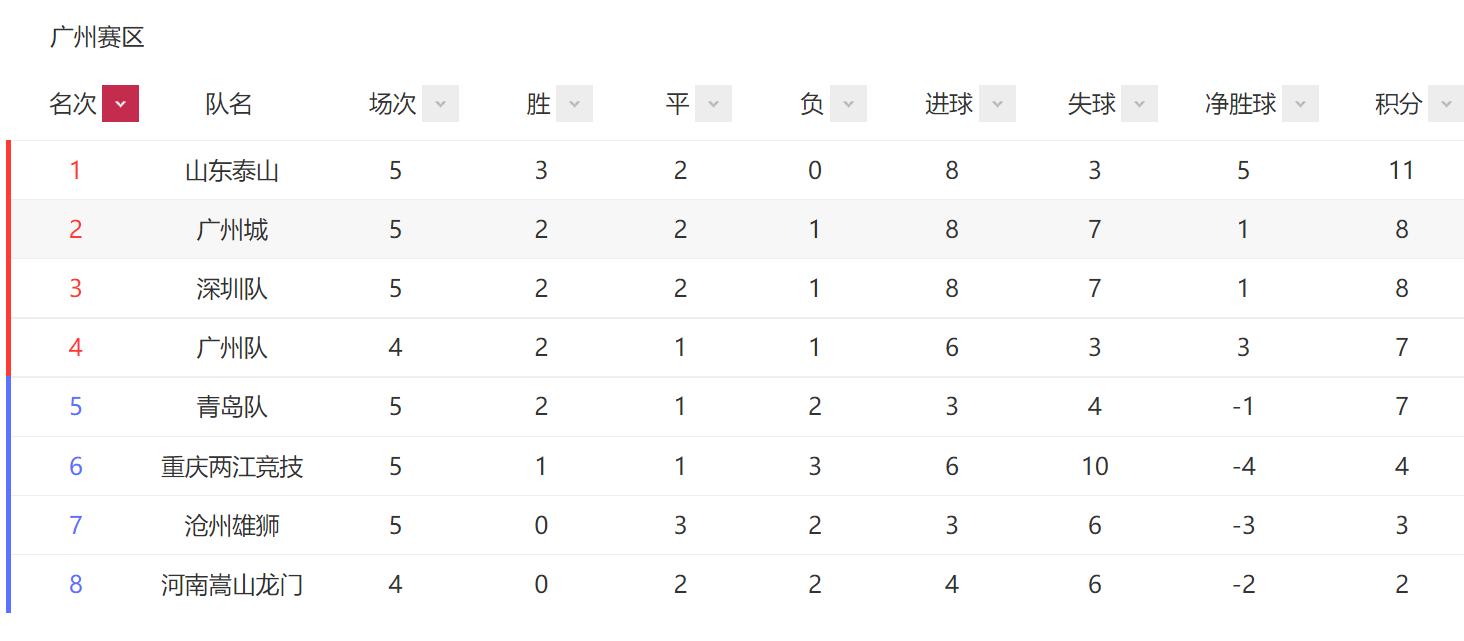1464x641 pixels.
Task: Open the 深圳队 team entry
Action: tap(232, 289)
